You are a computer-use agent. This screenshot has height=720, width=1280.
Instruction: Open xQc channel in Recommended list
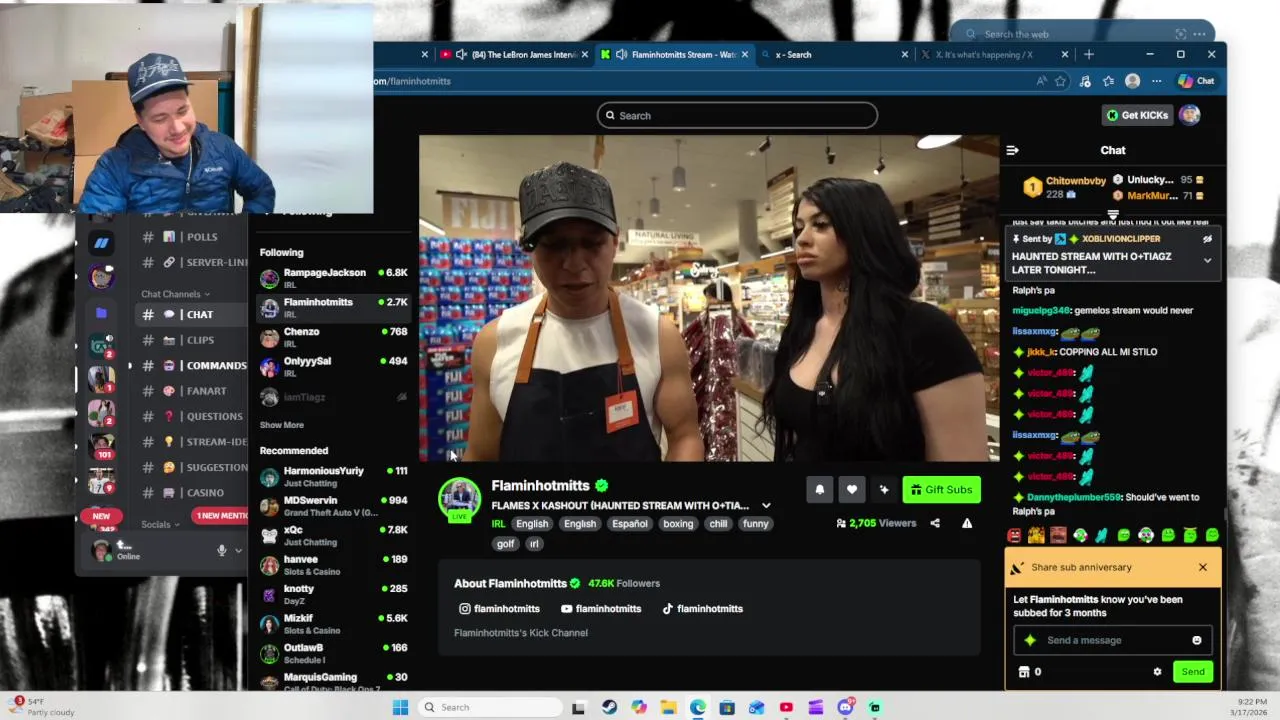[x=334, y=535]
